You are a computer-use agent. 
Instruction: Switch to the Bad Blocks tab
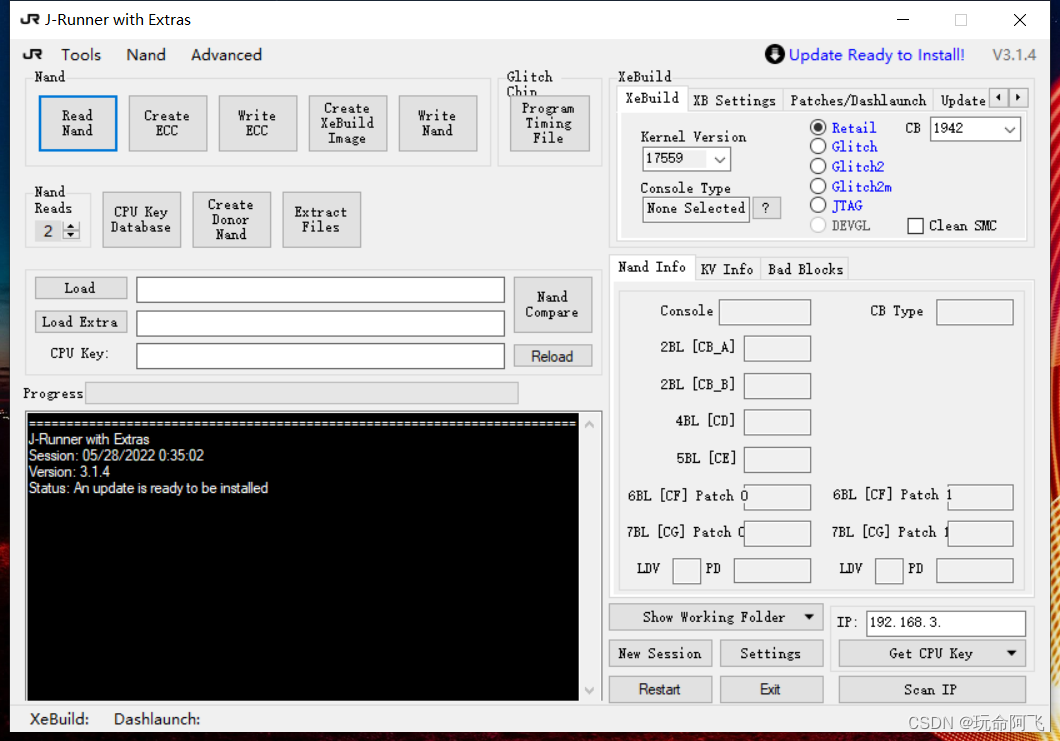point(805,269)
